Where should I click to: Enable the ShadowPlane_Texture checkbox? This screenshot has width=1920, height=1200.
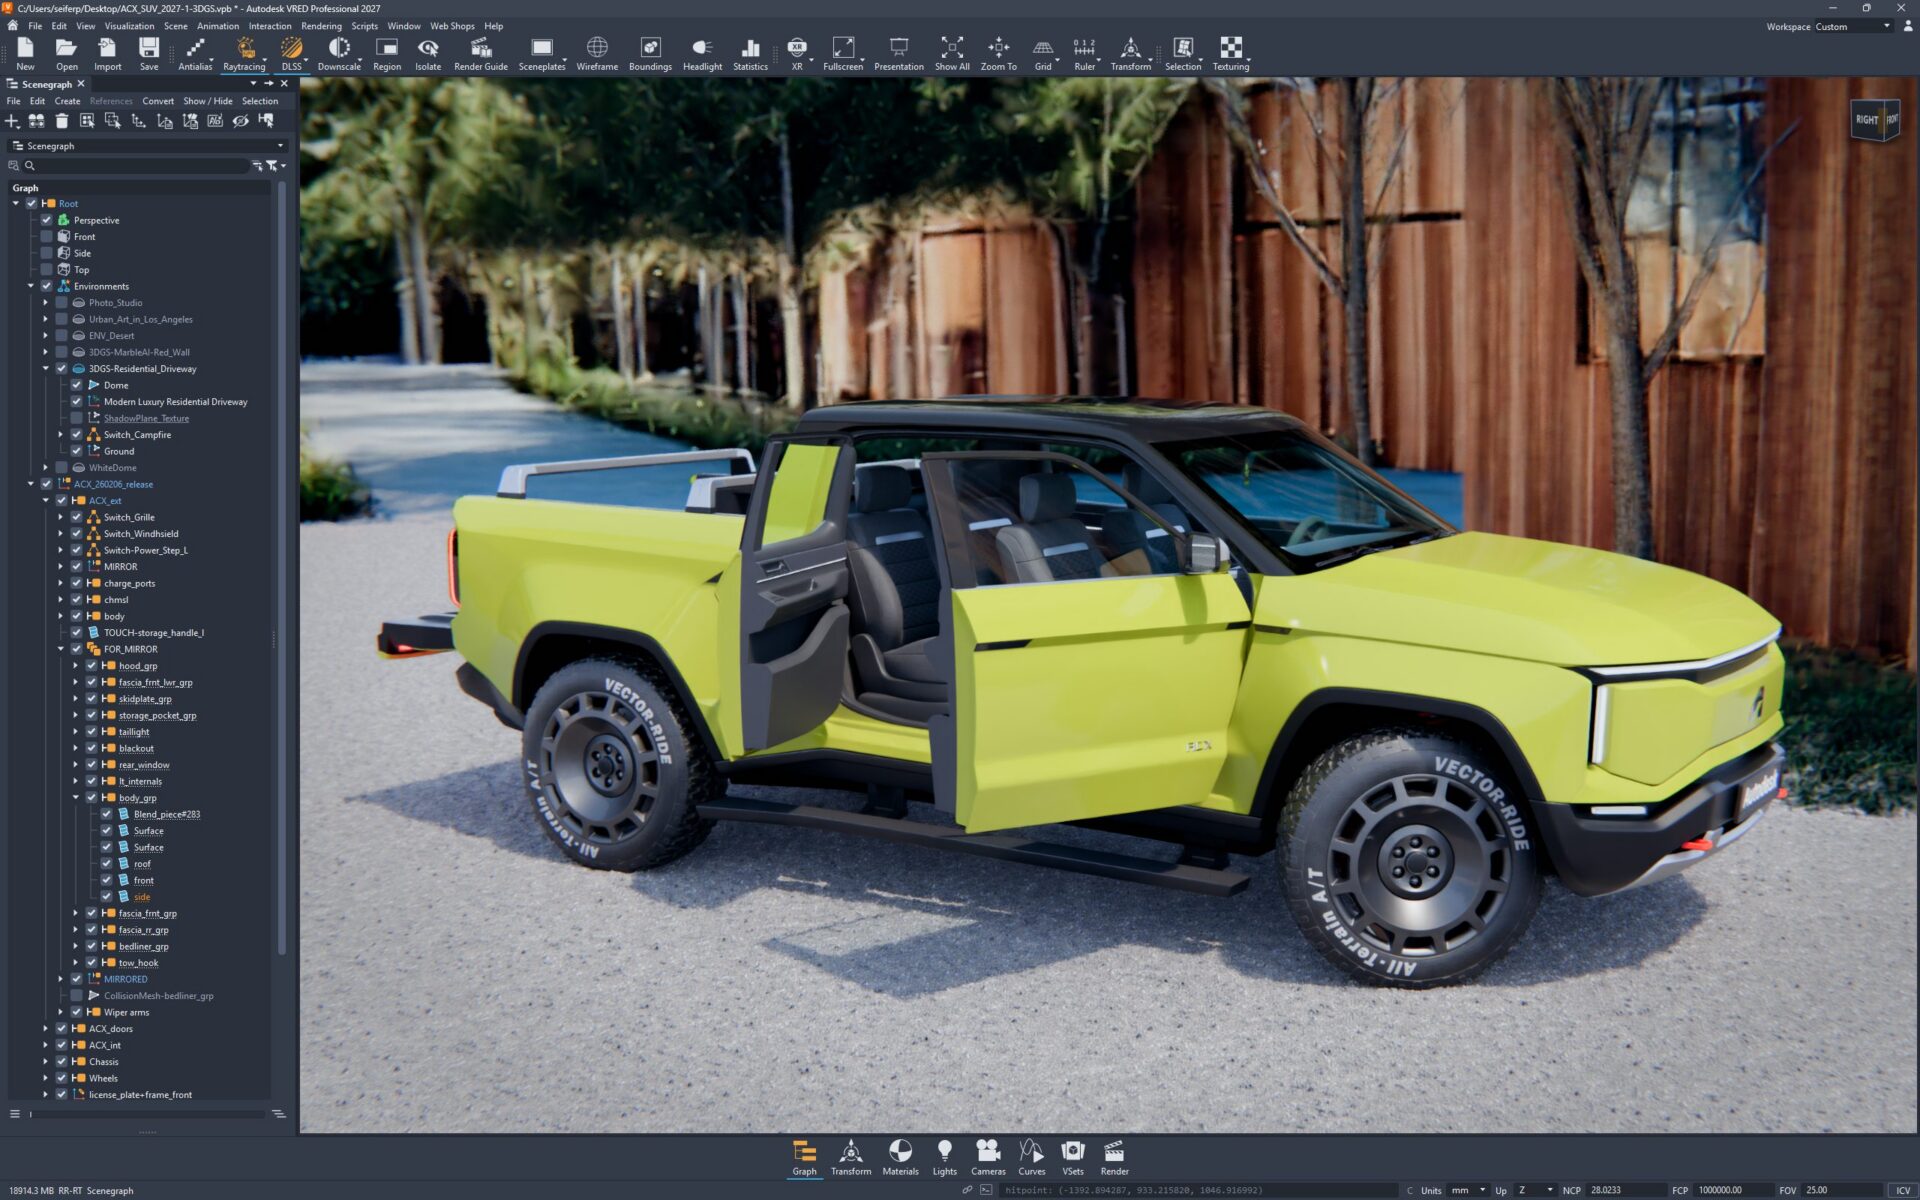(77, 418)
